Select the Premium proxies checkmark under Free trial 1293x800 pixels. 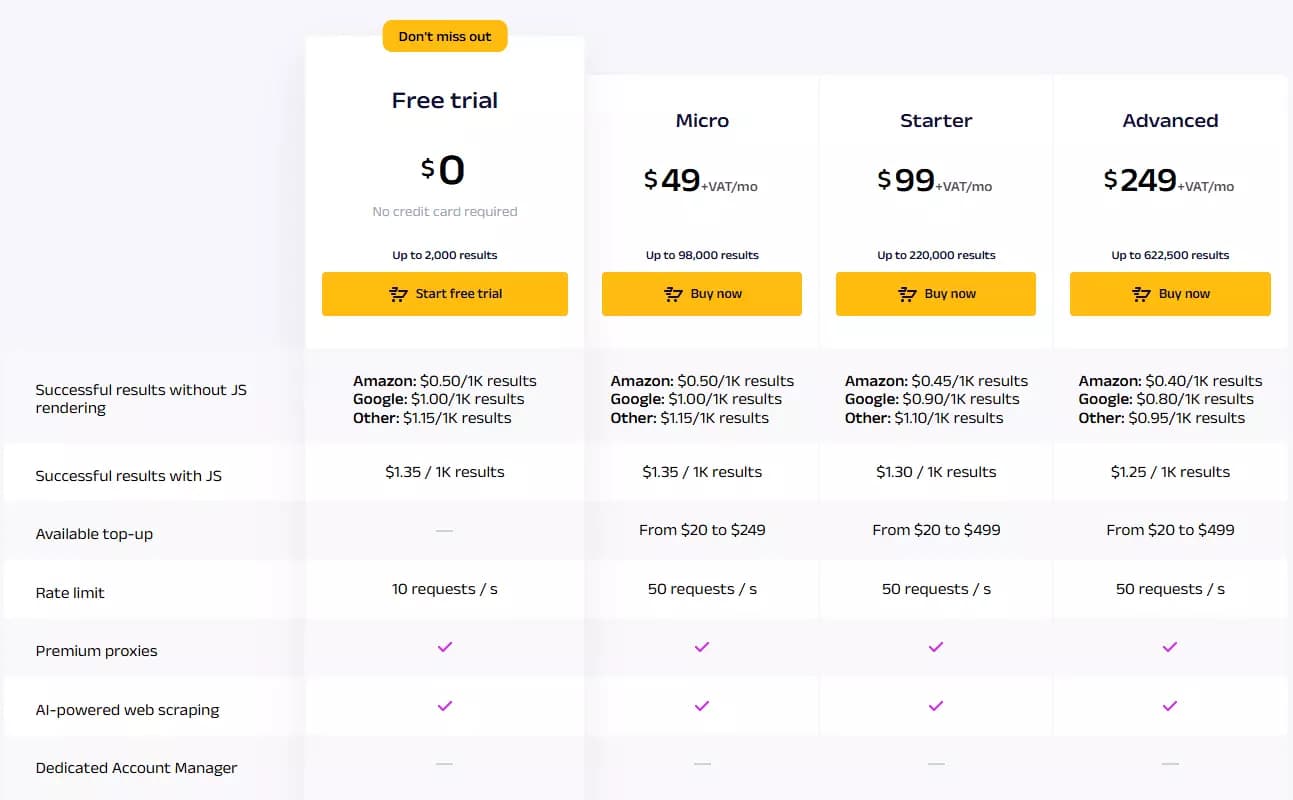(x=444, y=647)
